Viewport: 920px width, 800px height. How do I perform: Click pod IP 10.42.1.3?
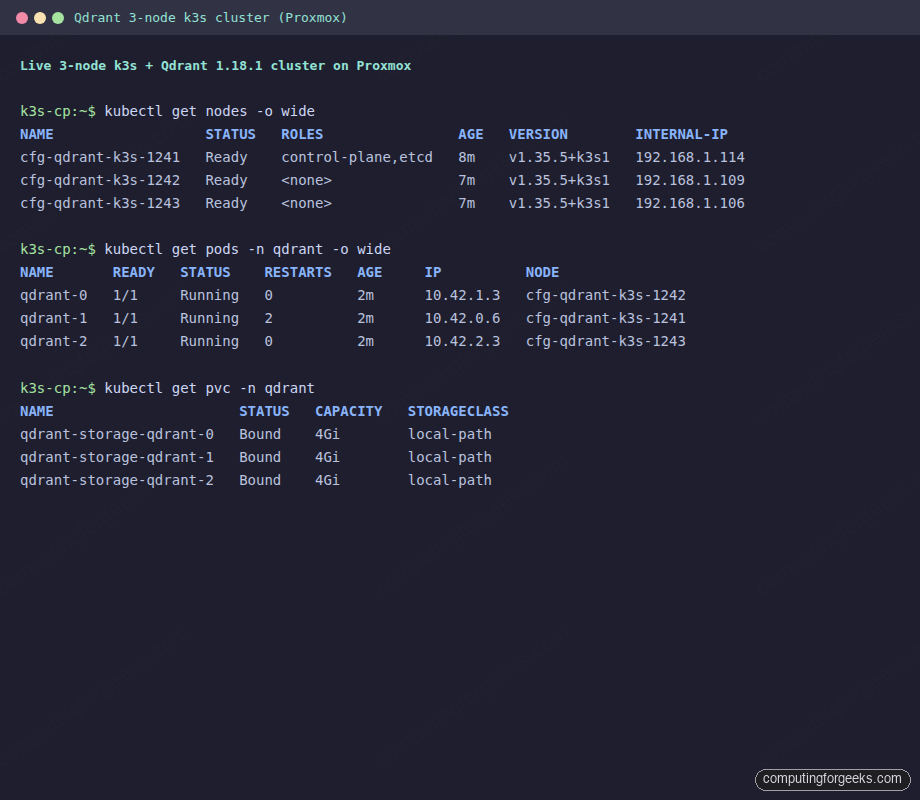click(462, 295)
